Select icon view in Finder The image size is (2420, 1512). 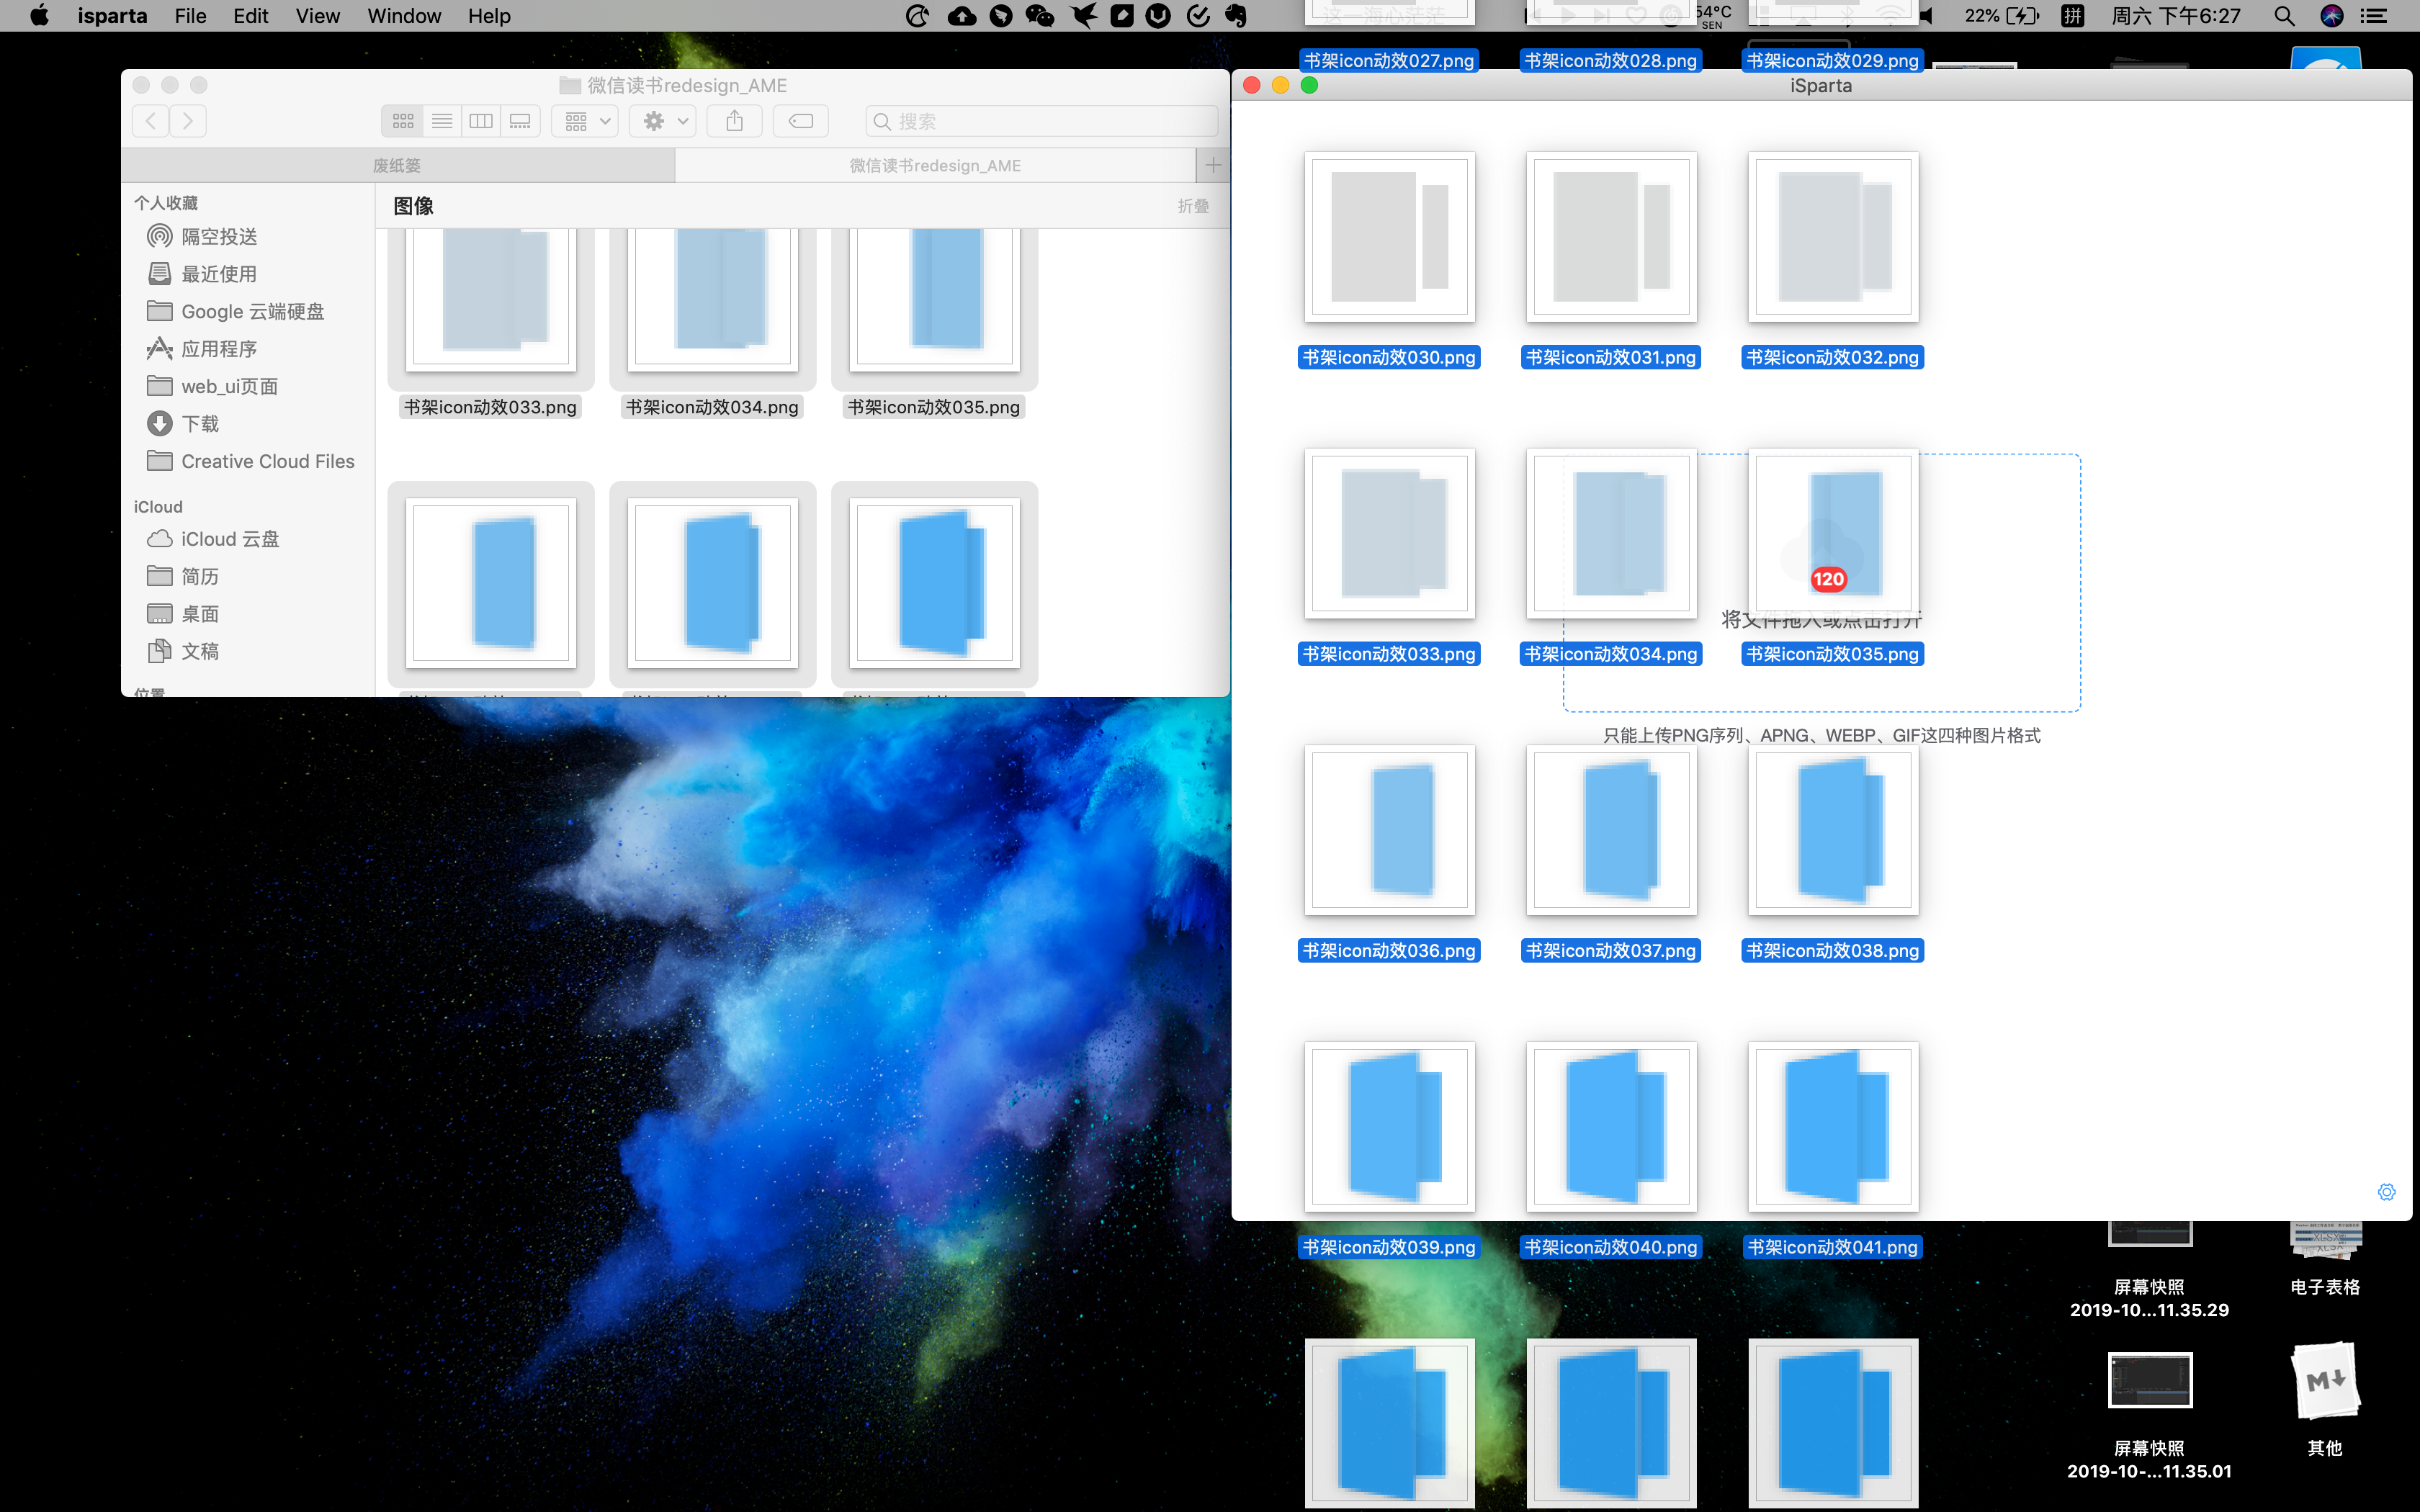click(x=403, y=121)
